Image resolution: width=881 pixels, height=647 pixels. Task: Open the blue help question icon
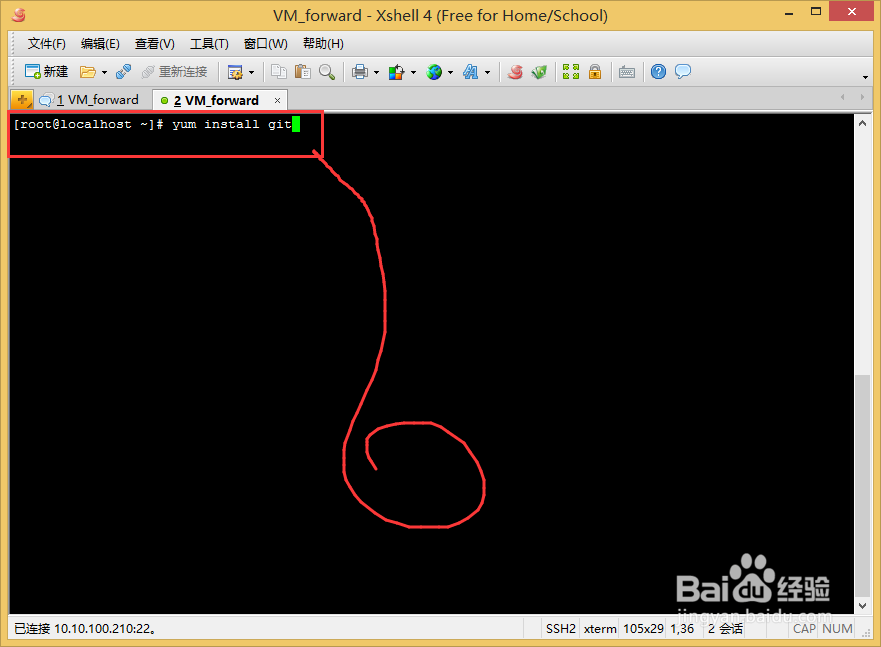click(659, 71)
